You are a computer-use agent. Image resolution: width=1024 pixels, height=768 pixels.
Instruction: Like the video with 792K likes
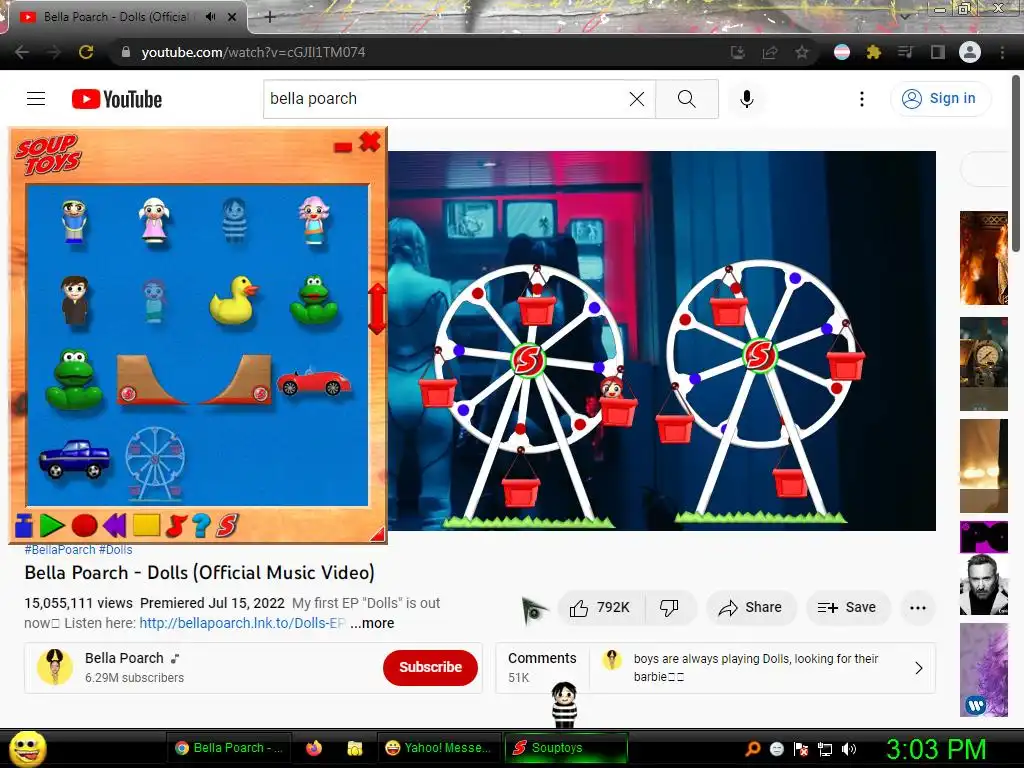(x=601, y=608)
